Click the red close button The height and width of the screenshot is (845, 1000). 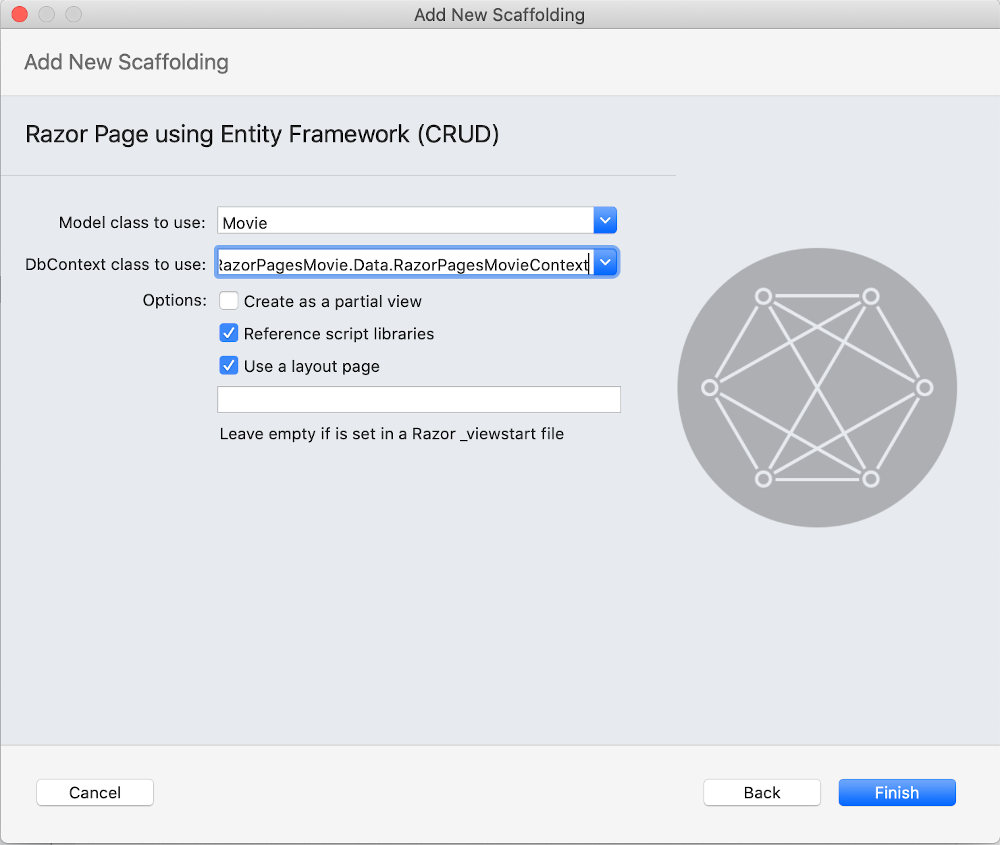[17, 14]
